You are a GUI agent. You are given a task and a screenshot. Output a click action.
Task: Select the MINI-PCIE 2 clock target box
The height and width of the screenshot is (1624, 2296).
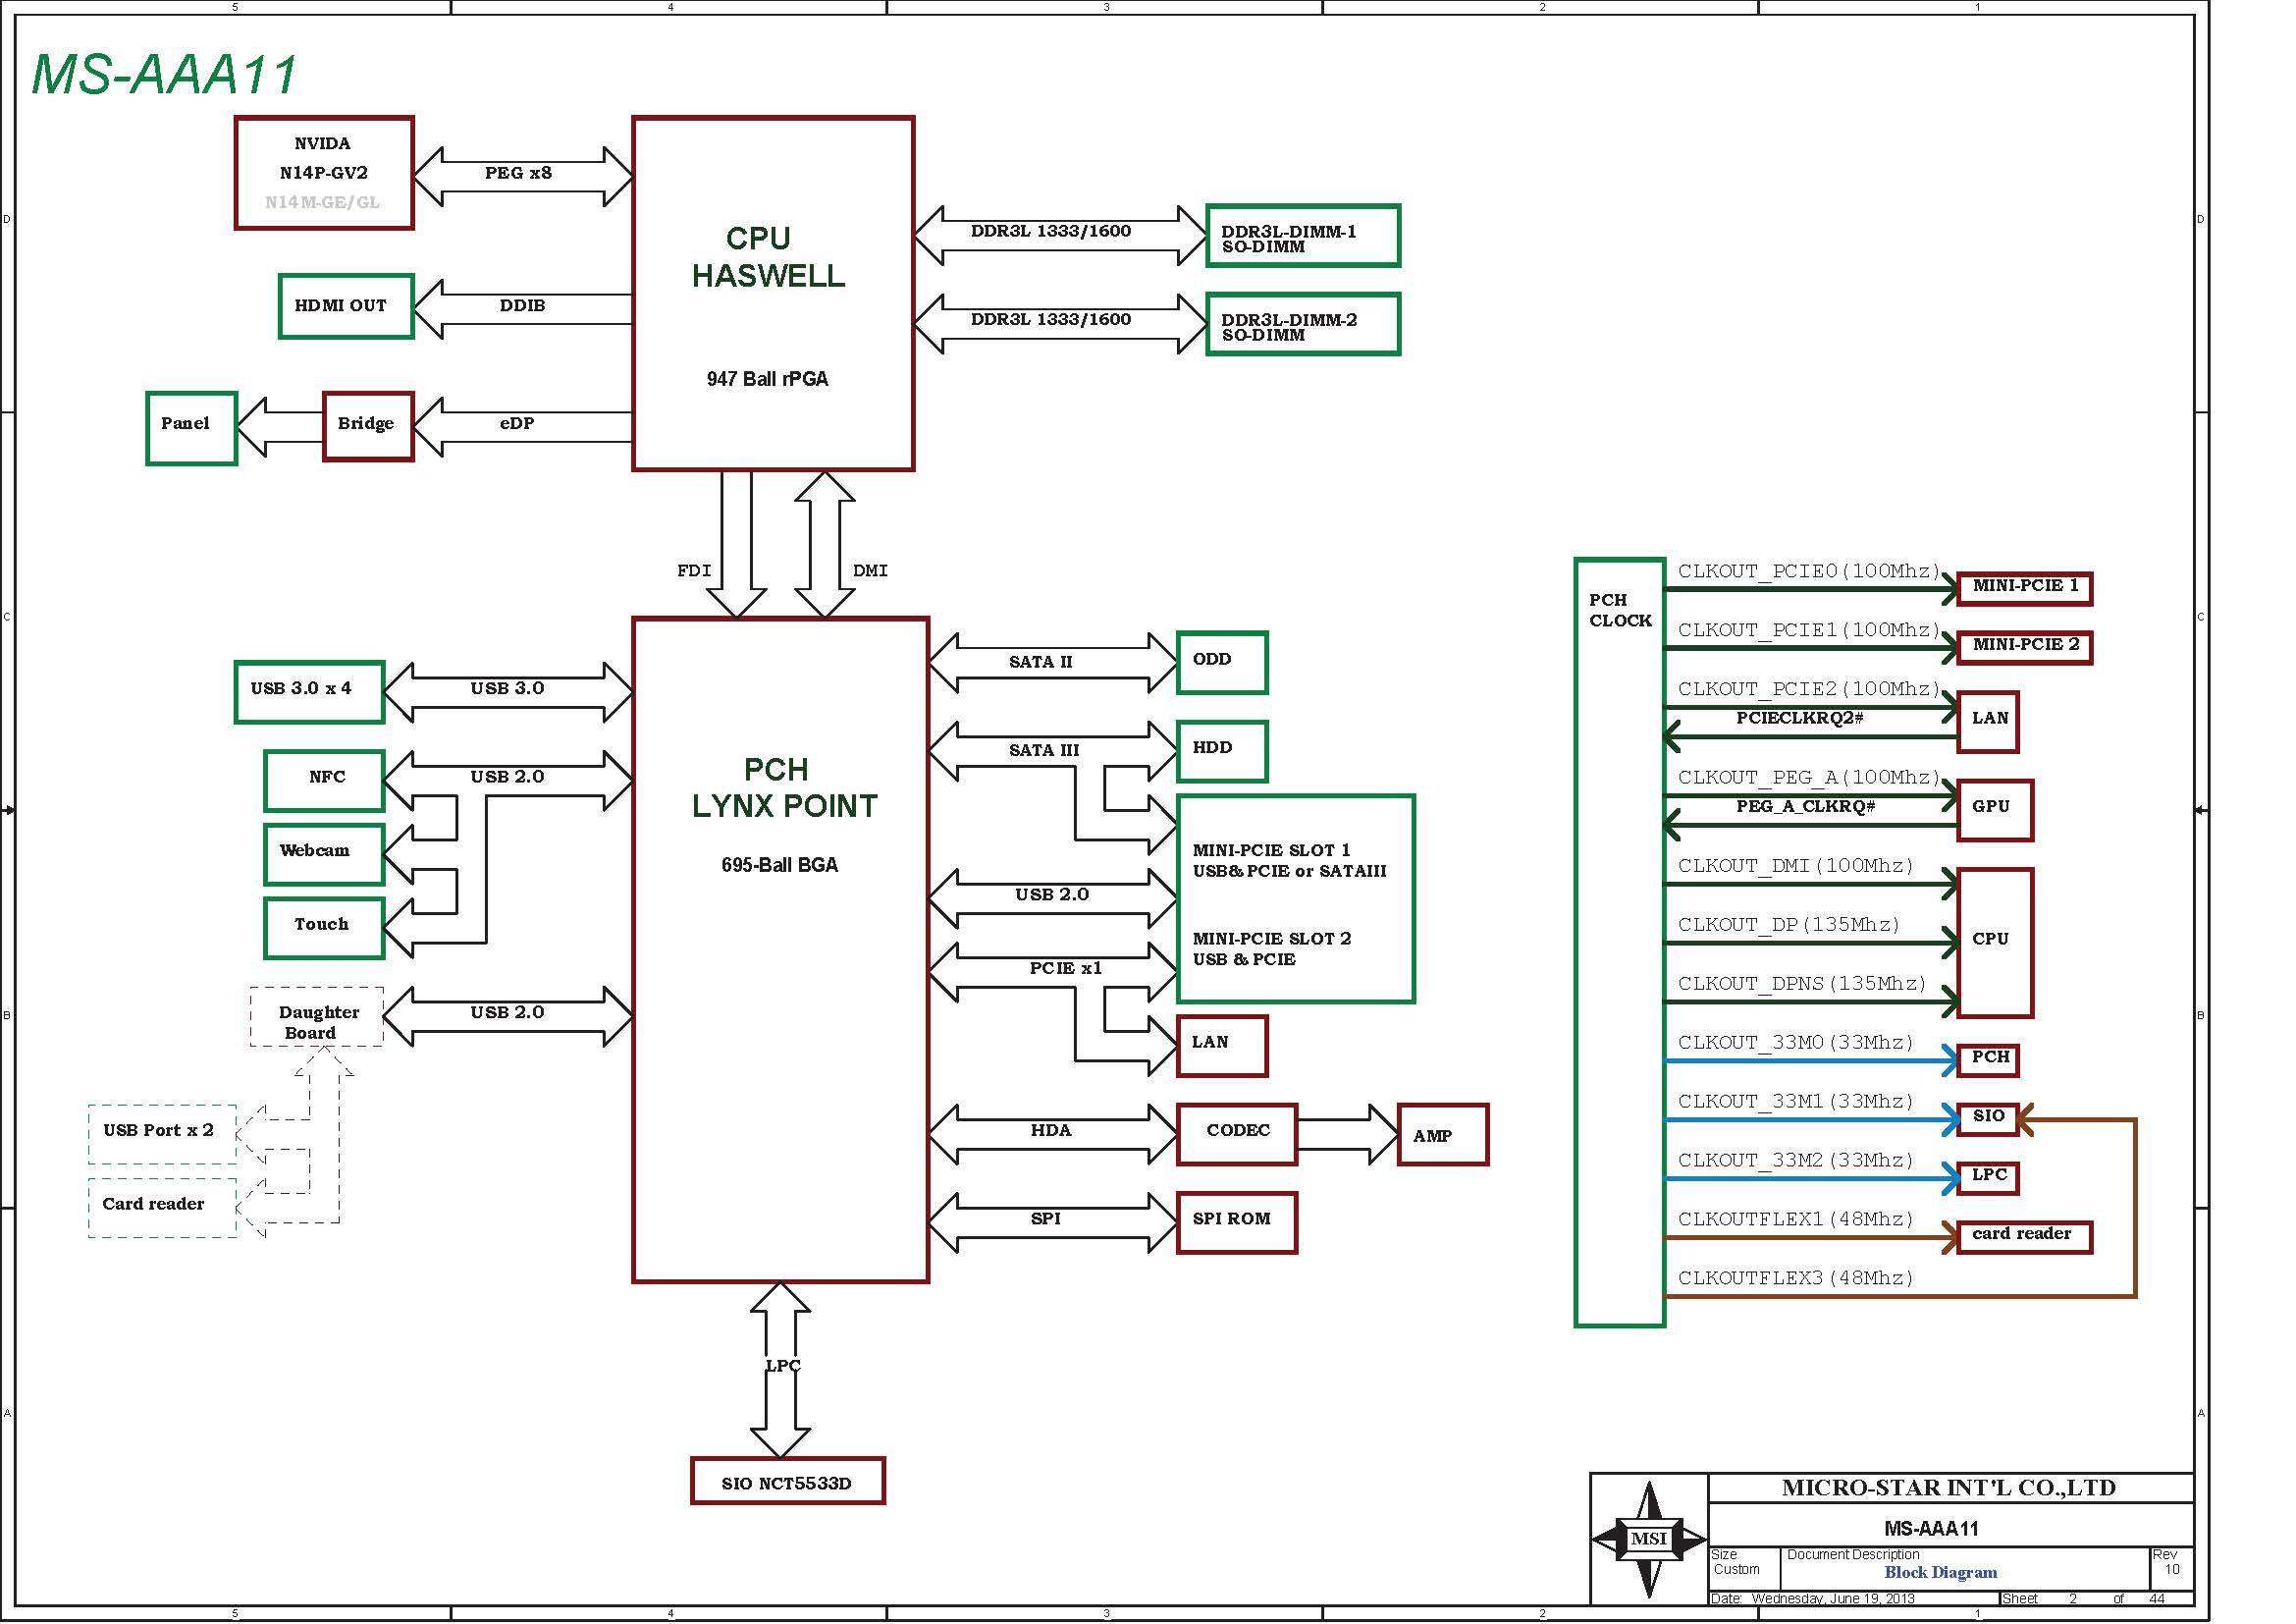coord(2025,647)
